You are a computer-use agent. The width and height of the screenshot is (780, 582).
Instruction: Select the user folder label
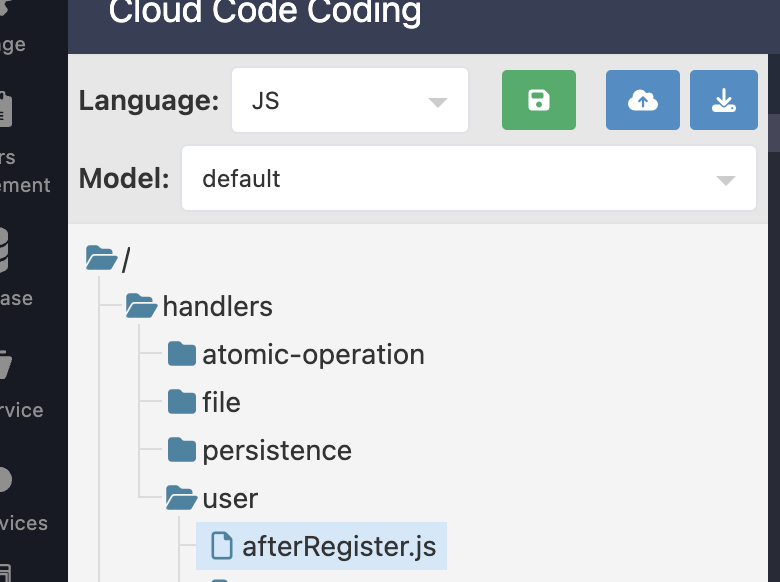(230, 498)
